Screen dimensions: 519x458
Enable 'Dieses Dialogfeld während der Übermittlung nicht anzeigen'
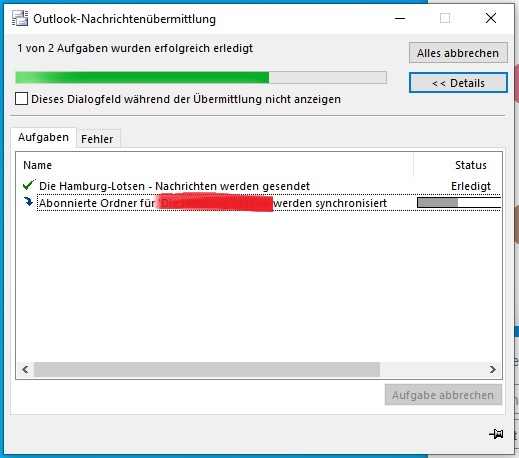(x=21, y=99)
